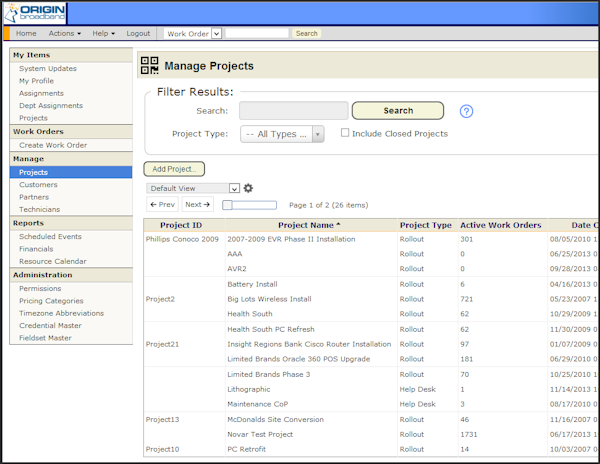The height and width of the screenshot is (464, 600).
Task: Open Assignments in sidebar
Action: click(41, 93)
